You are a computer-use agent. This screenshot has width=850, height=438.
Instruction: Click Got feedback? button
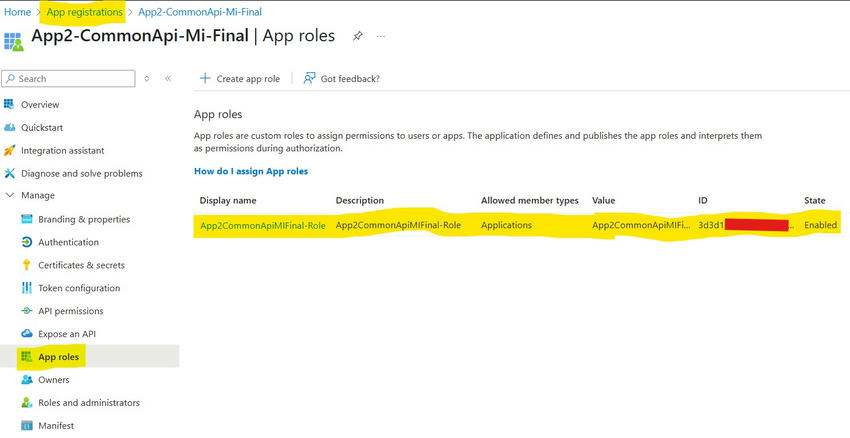coord(342,79)
